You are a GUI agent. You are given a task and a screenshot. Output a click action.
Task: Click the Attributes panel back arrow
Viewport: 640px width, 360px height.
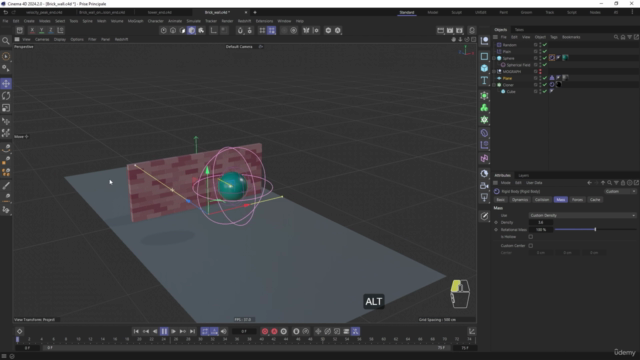(x=589, y=183)
